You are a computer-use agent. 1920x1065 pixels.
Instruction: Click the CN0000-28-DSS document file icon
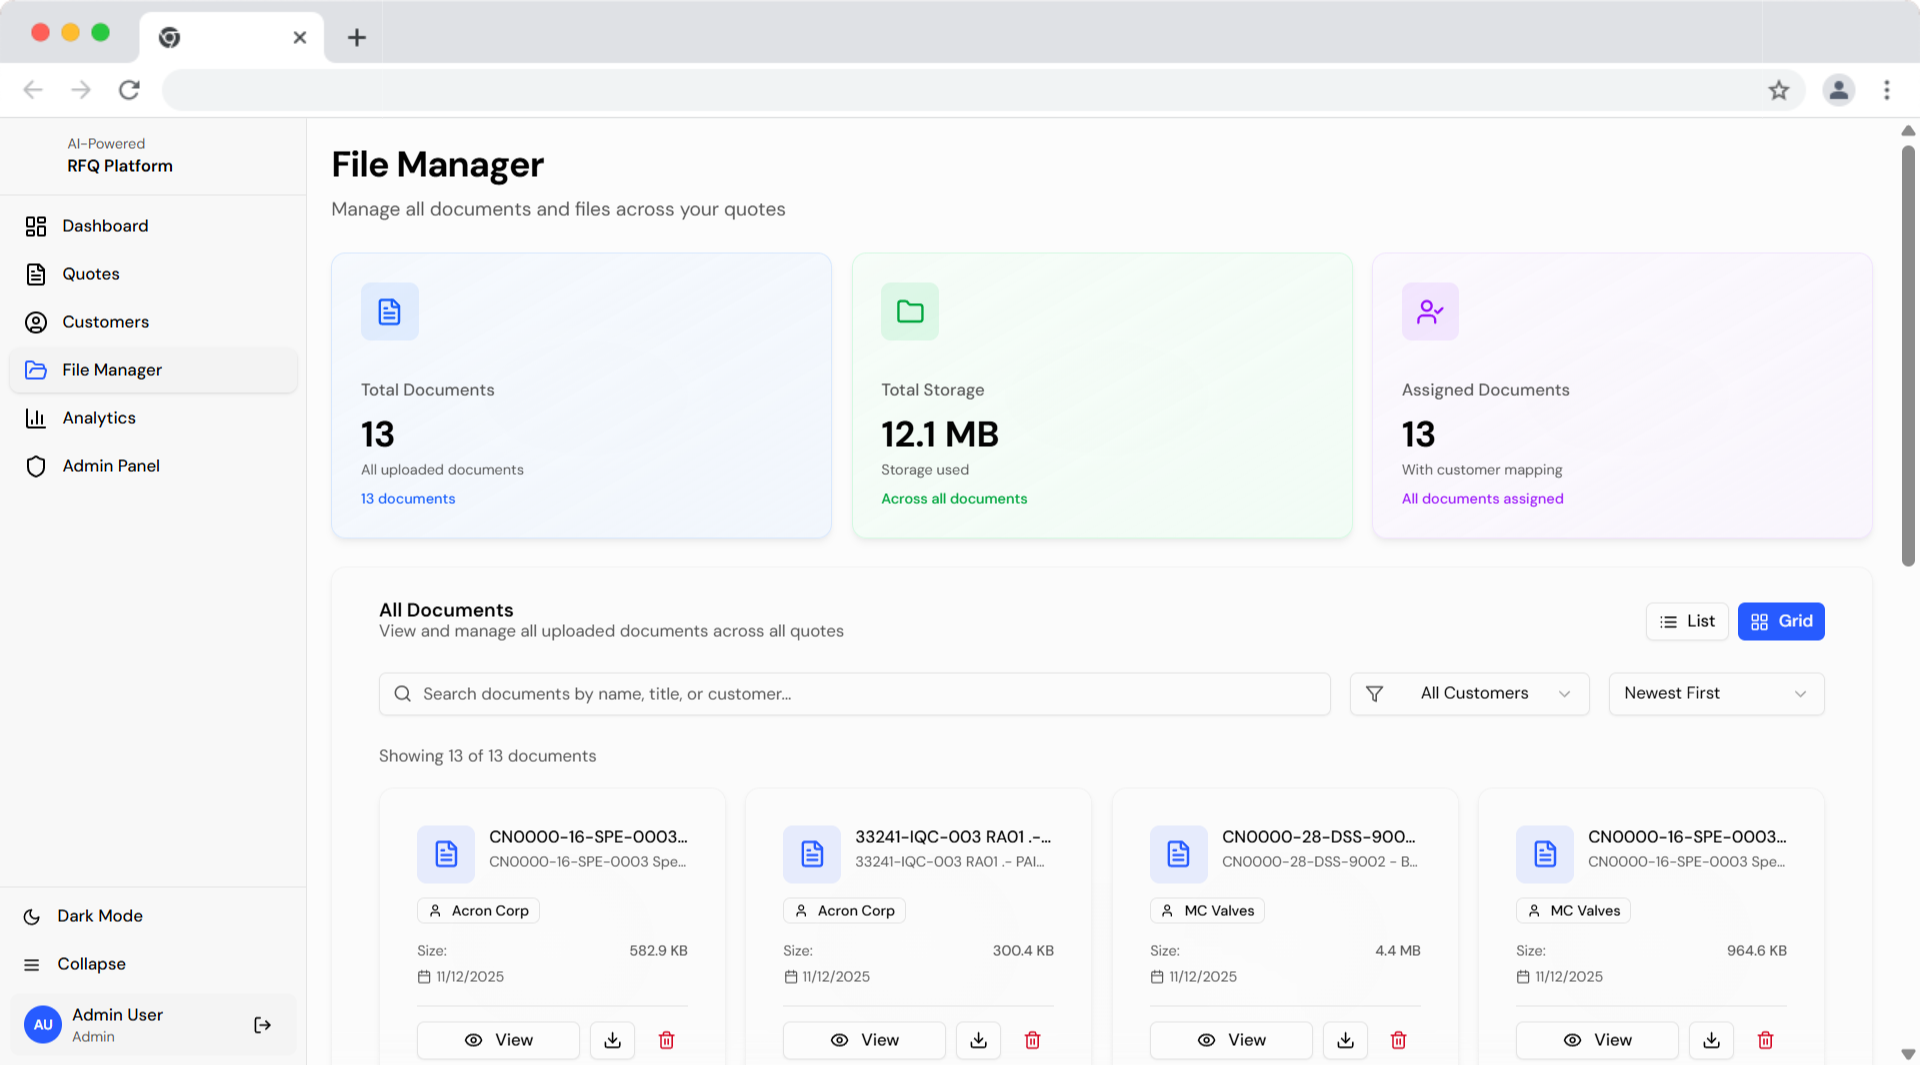tap(1179, 854)
